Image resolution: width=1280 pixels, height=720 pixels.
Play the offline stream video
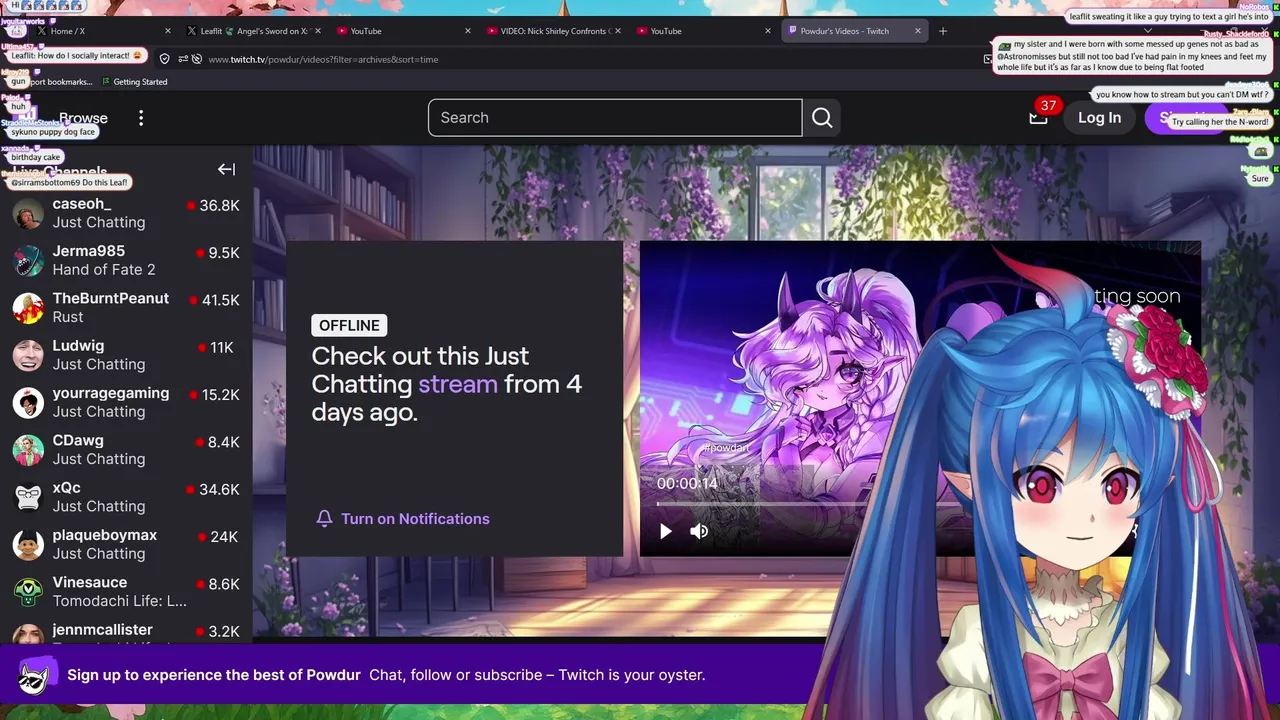pyautogui.click(x=666, y=531)
